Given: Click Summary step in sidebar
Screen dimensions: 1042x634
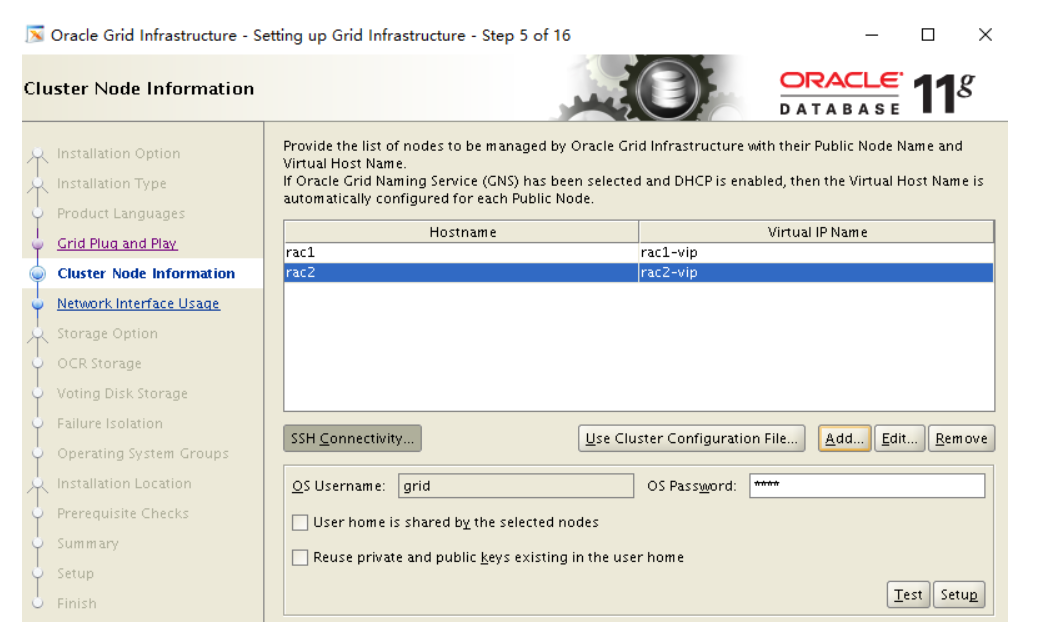Looking at the screenshot, I should point(88,543).
